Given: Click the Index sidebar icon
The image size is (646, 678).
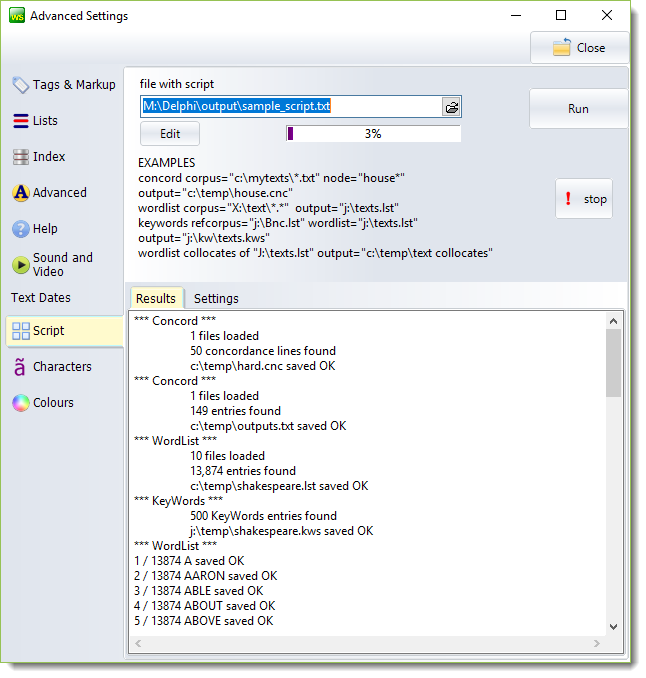Looking at the screenshot, I should point(20,157).
